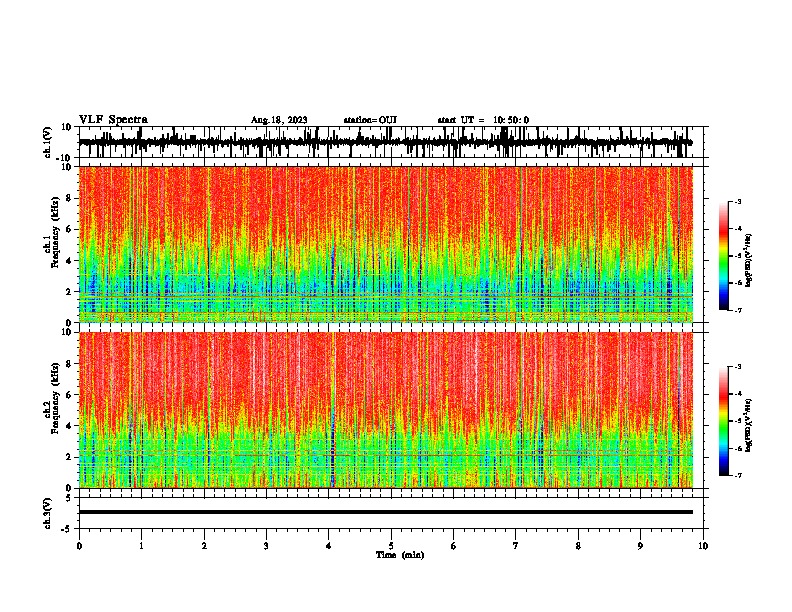
Task: Click the ch.2 colorbar log(PSD) unit label
Action: coord(749,425)
